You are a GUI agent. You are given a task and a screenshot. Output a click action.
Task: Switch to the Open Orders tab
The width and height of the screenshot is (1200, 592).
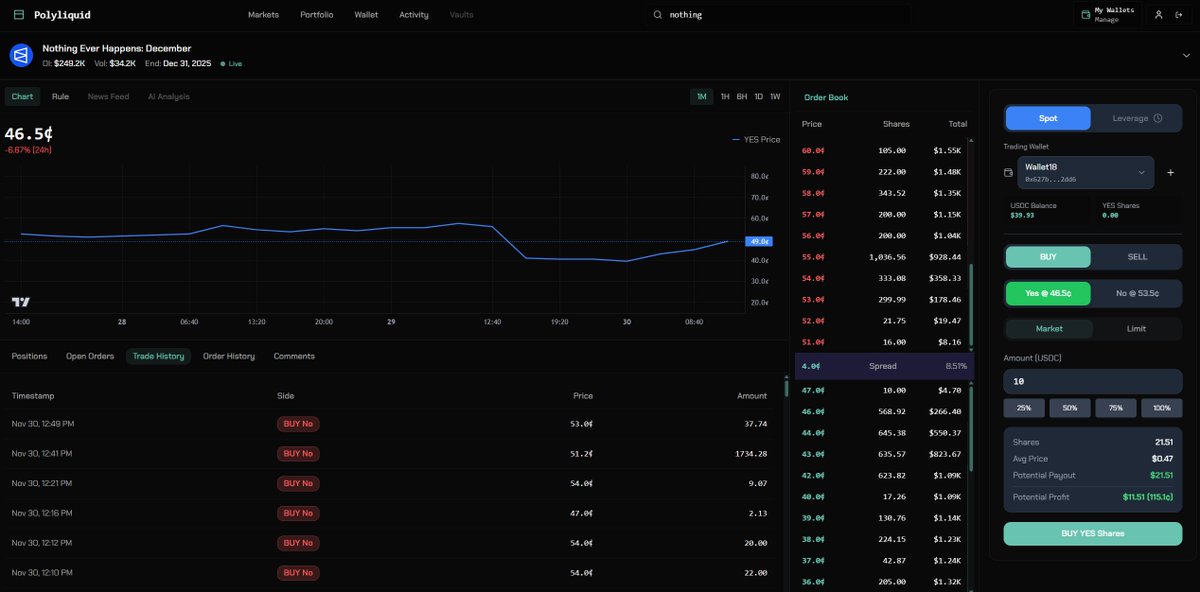(x=90, y=356)
